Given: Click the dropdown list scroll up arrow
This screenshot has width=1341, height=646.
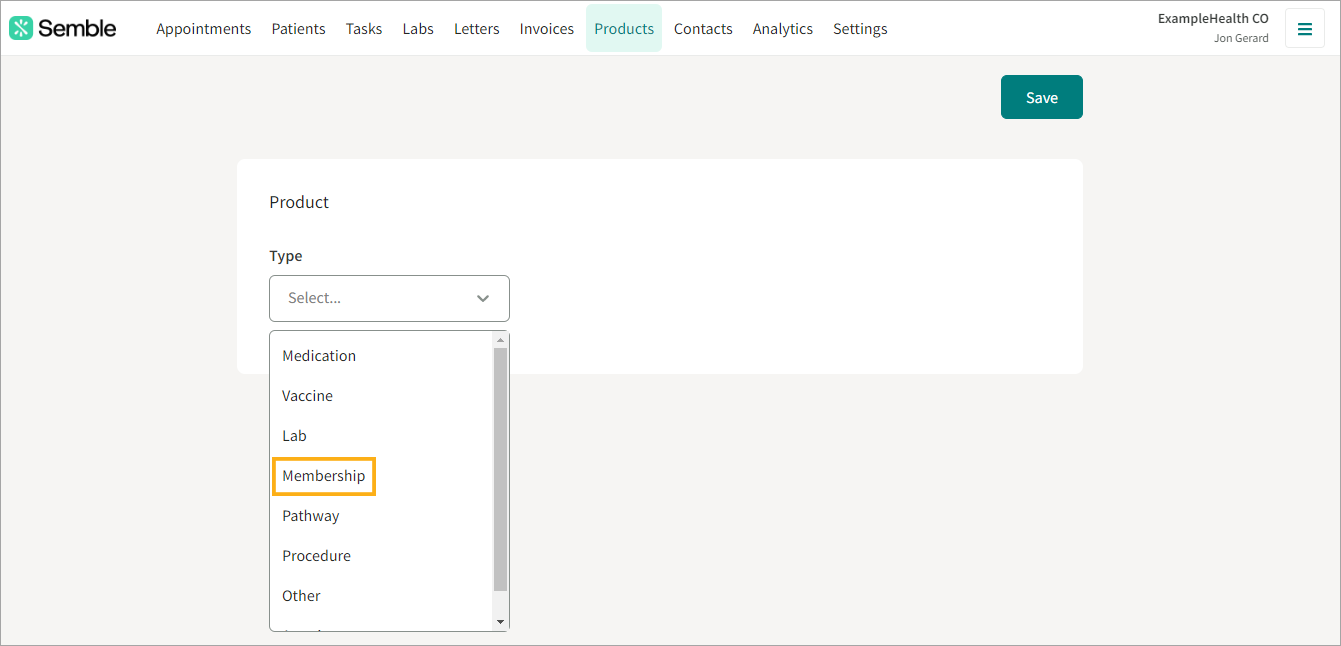Looking at the screenshot, I should click(501, 340).
